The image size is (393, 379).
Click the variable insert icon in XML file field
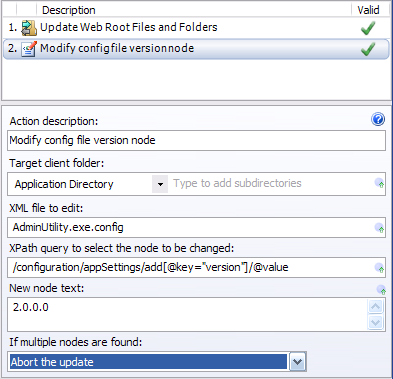(379, 228)
